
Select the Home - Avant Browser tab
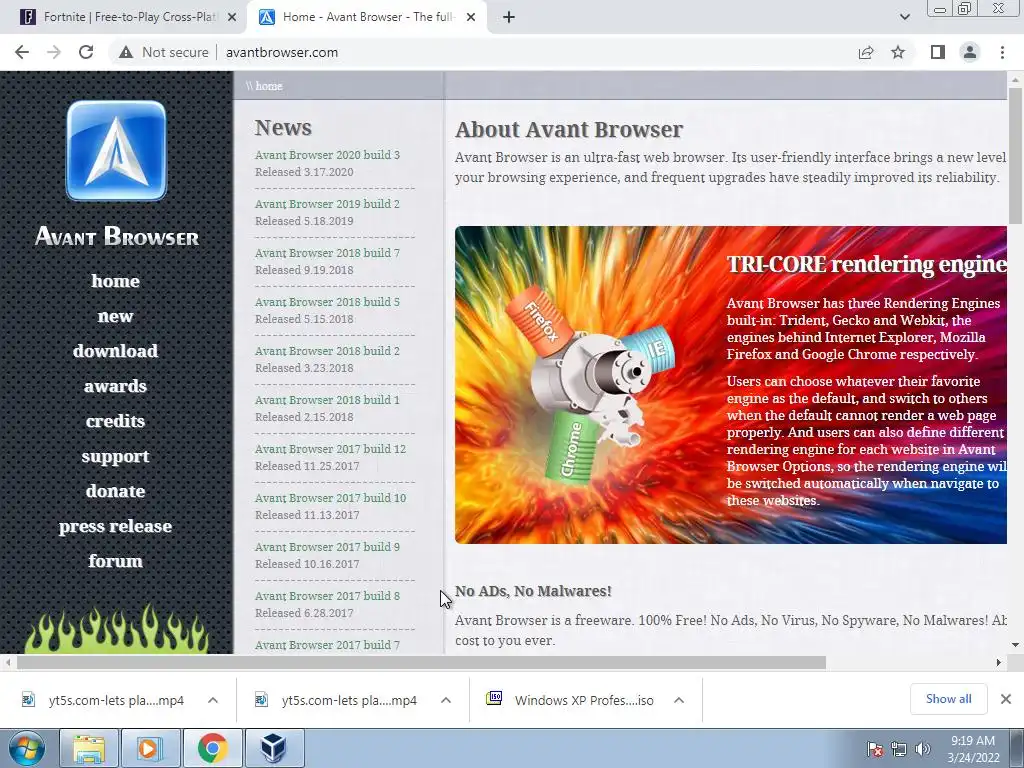coord(366,18)
